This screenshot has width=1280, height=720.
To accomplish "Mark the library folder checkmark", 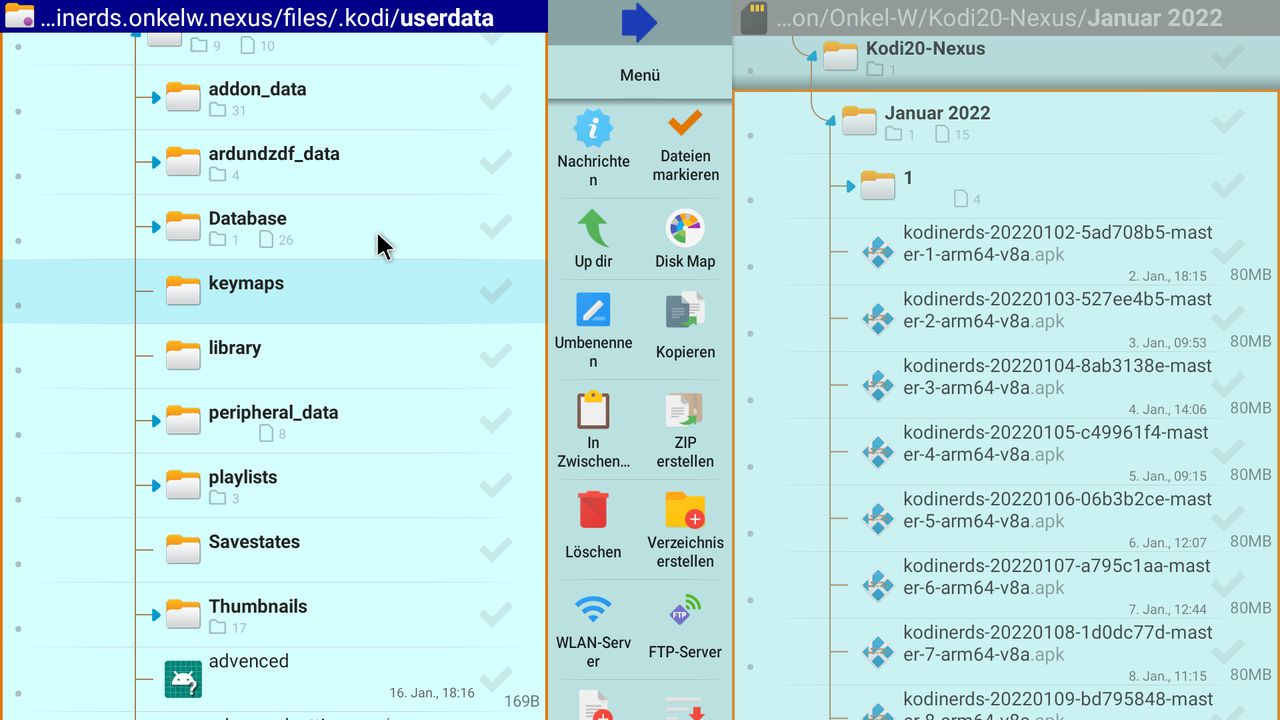I will coord(495,356).
